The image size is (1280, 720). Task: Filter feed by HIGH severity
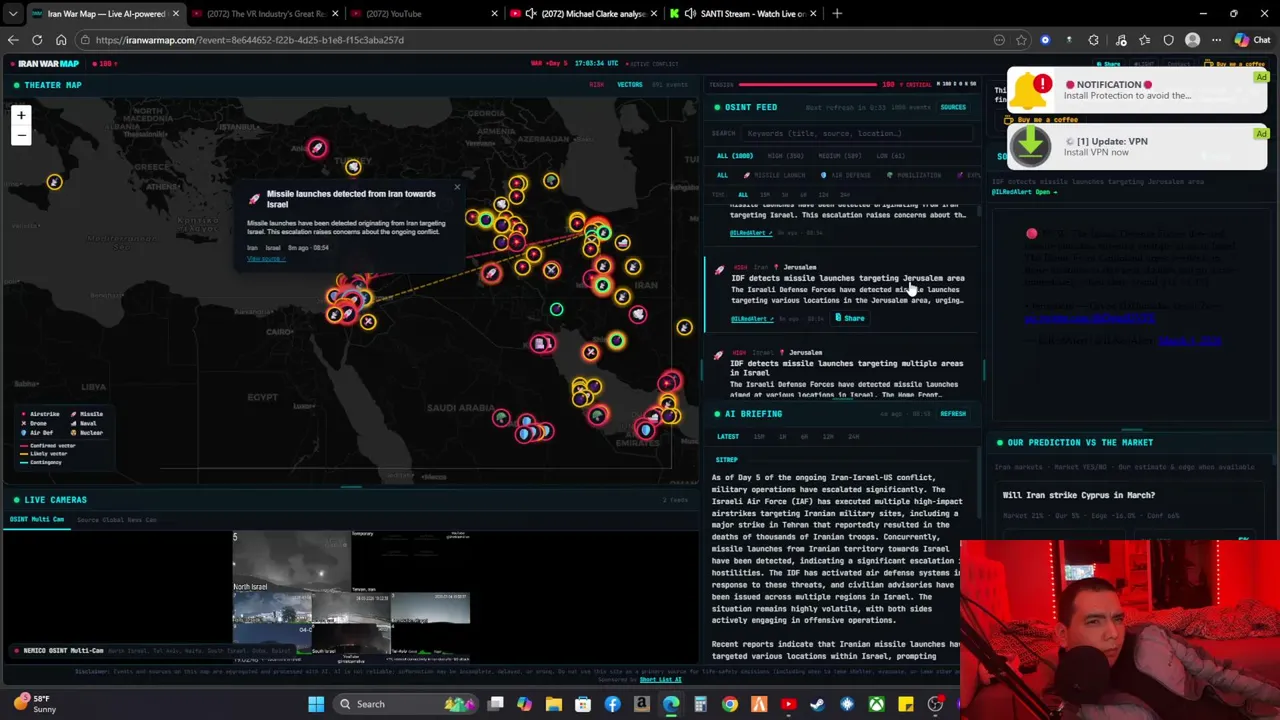click(786, 156)
